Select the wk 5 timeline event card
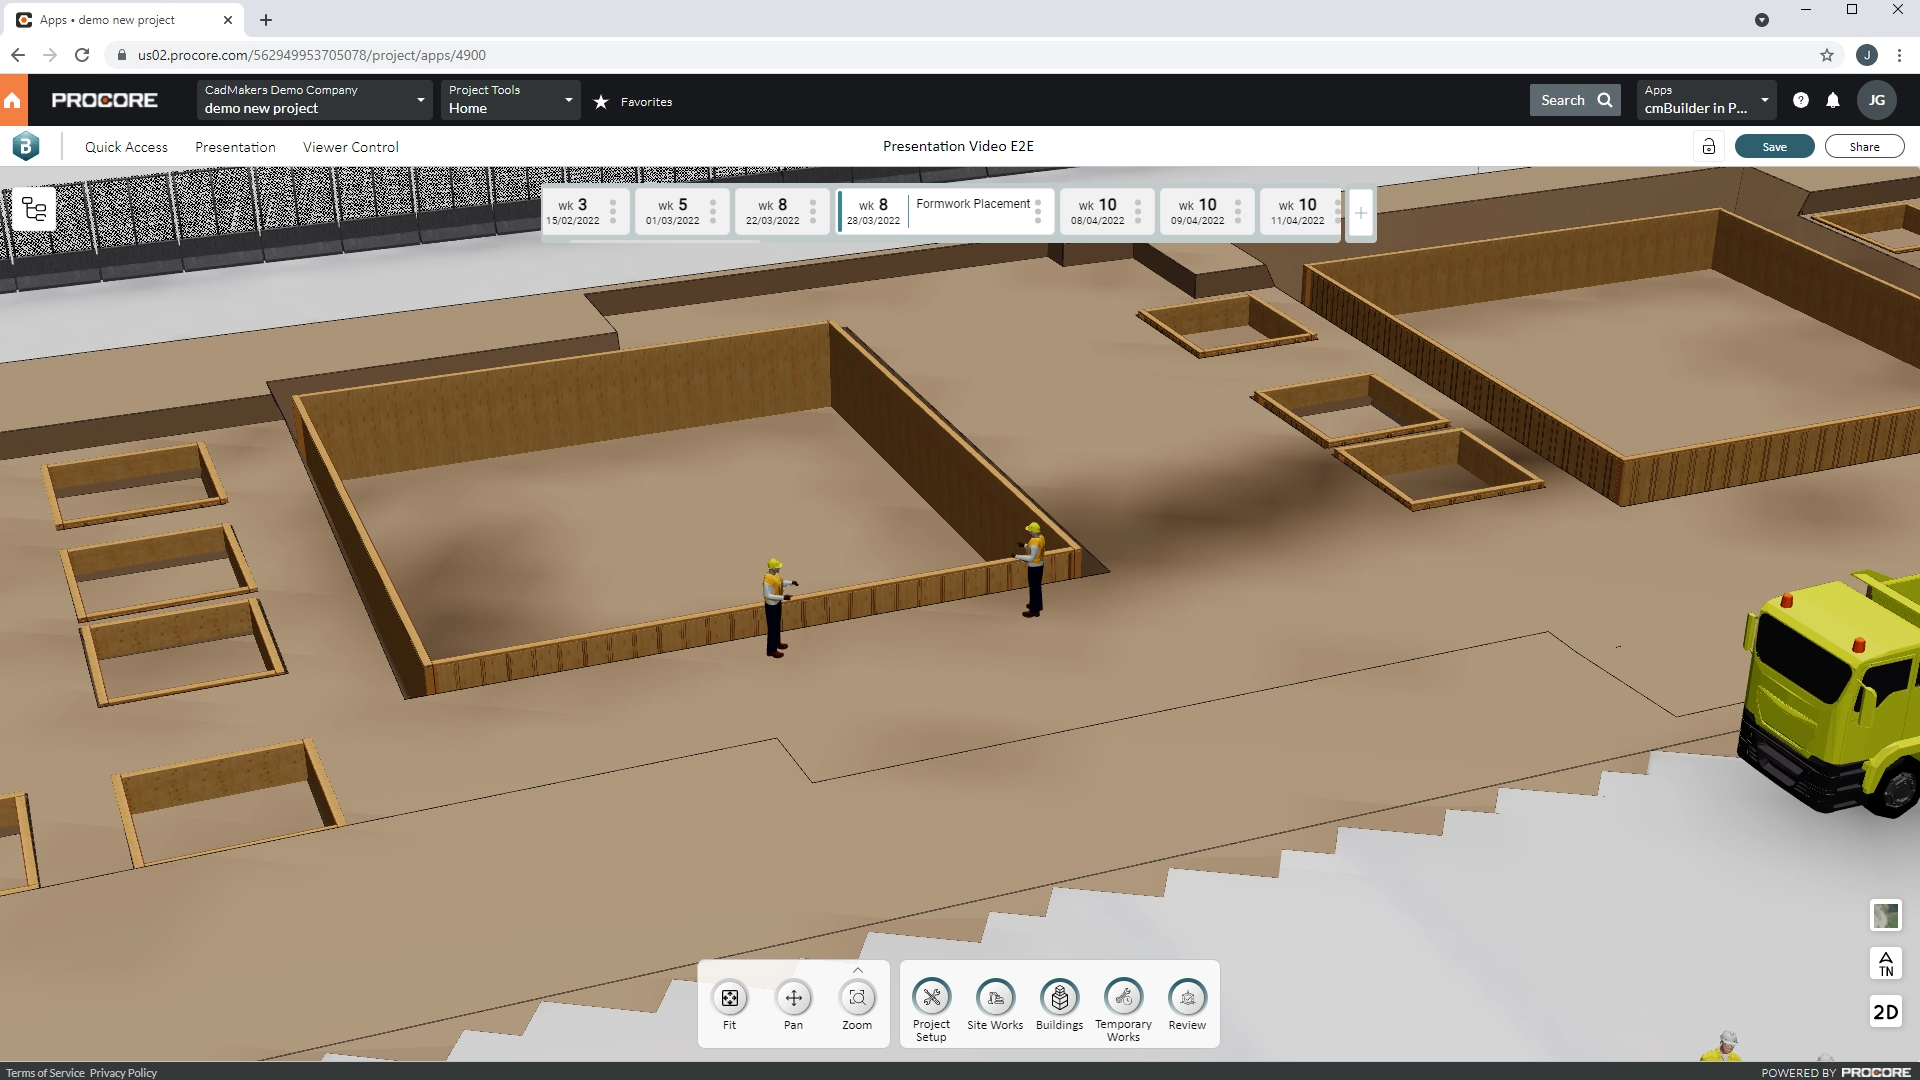 point(676,211)
